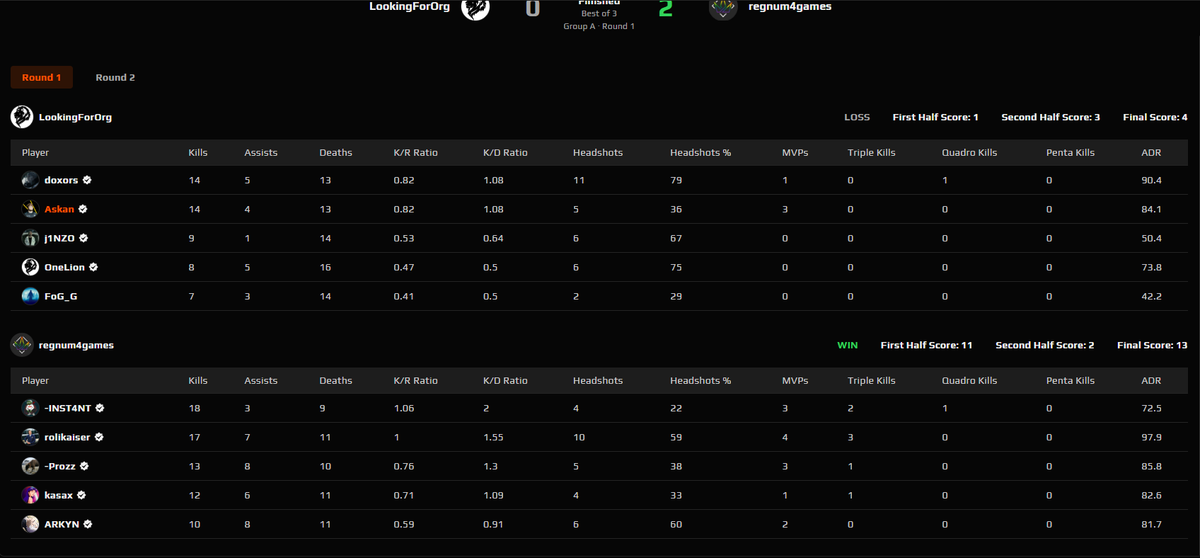This screenshot has height=558, width=1200.
Task: Click verified badge next to ARKYN
Action: point(88,524)
